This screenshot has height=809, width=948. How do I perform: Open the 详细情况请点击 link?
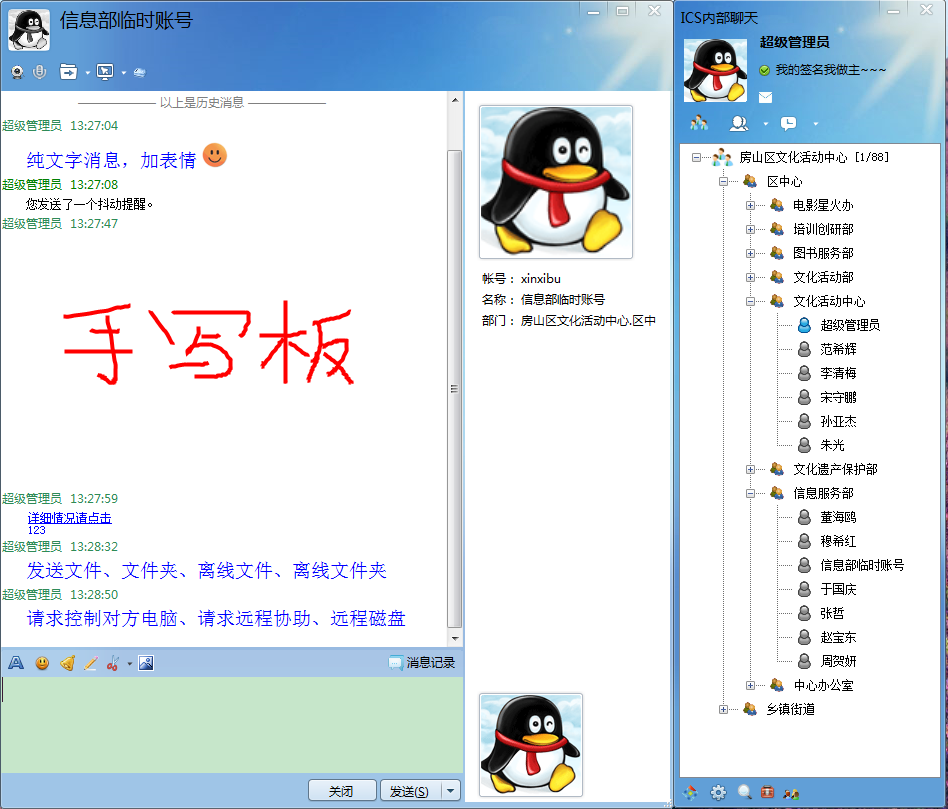(x=70, y=518)
